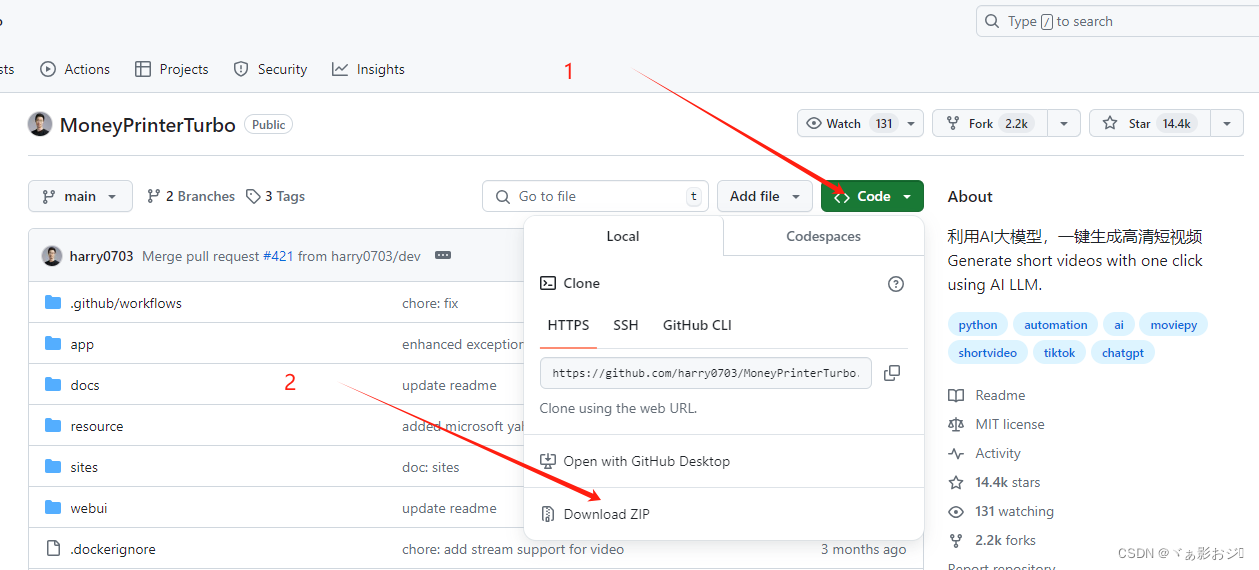Screen dimensions: 1259x570
Task: Click the stars icon in About sidebar
Action: 956,482
